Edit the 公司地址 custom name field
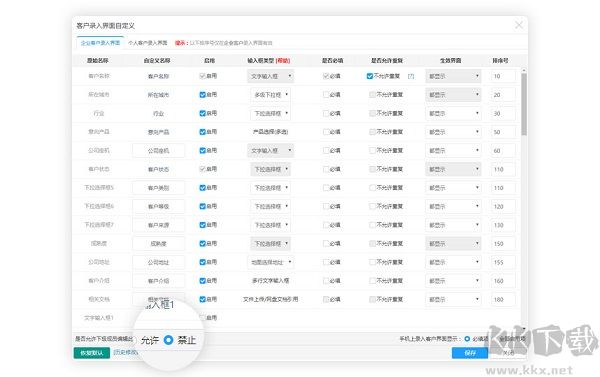Viewport: 600px width, 377px height. (x=158, y=262)
